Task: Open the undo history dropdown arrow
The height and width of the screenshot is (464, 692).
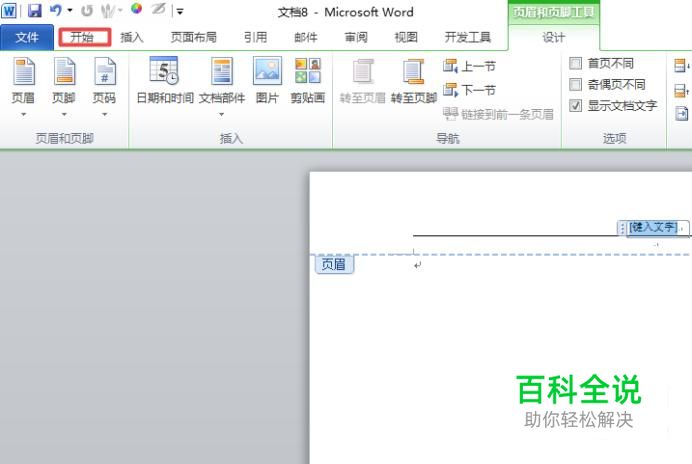Action: click(x=70, y=10)
